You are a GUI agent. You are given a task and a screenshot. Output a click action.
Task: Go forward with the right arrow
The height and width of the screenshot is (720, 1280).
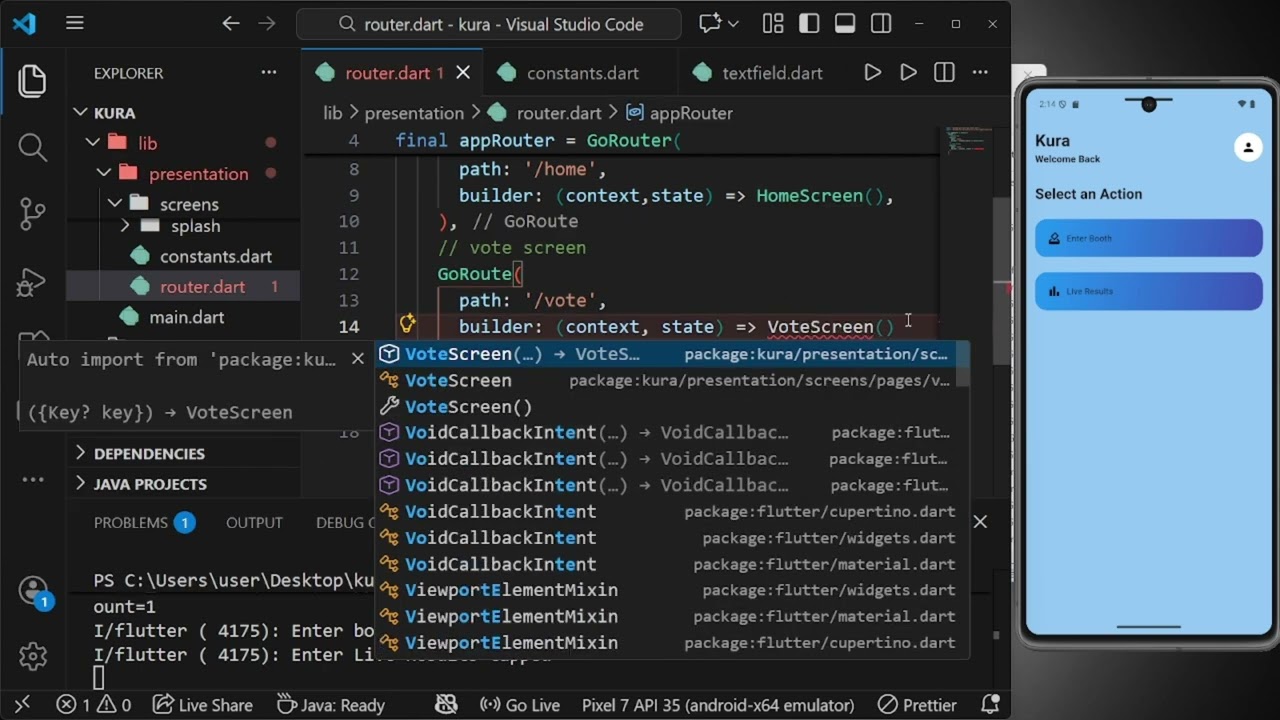tap(266, 23)
